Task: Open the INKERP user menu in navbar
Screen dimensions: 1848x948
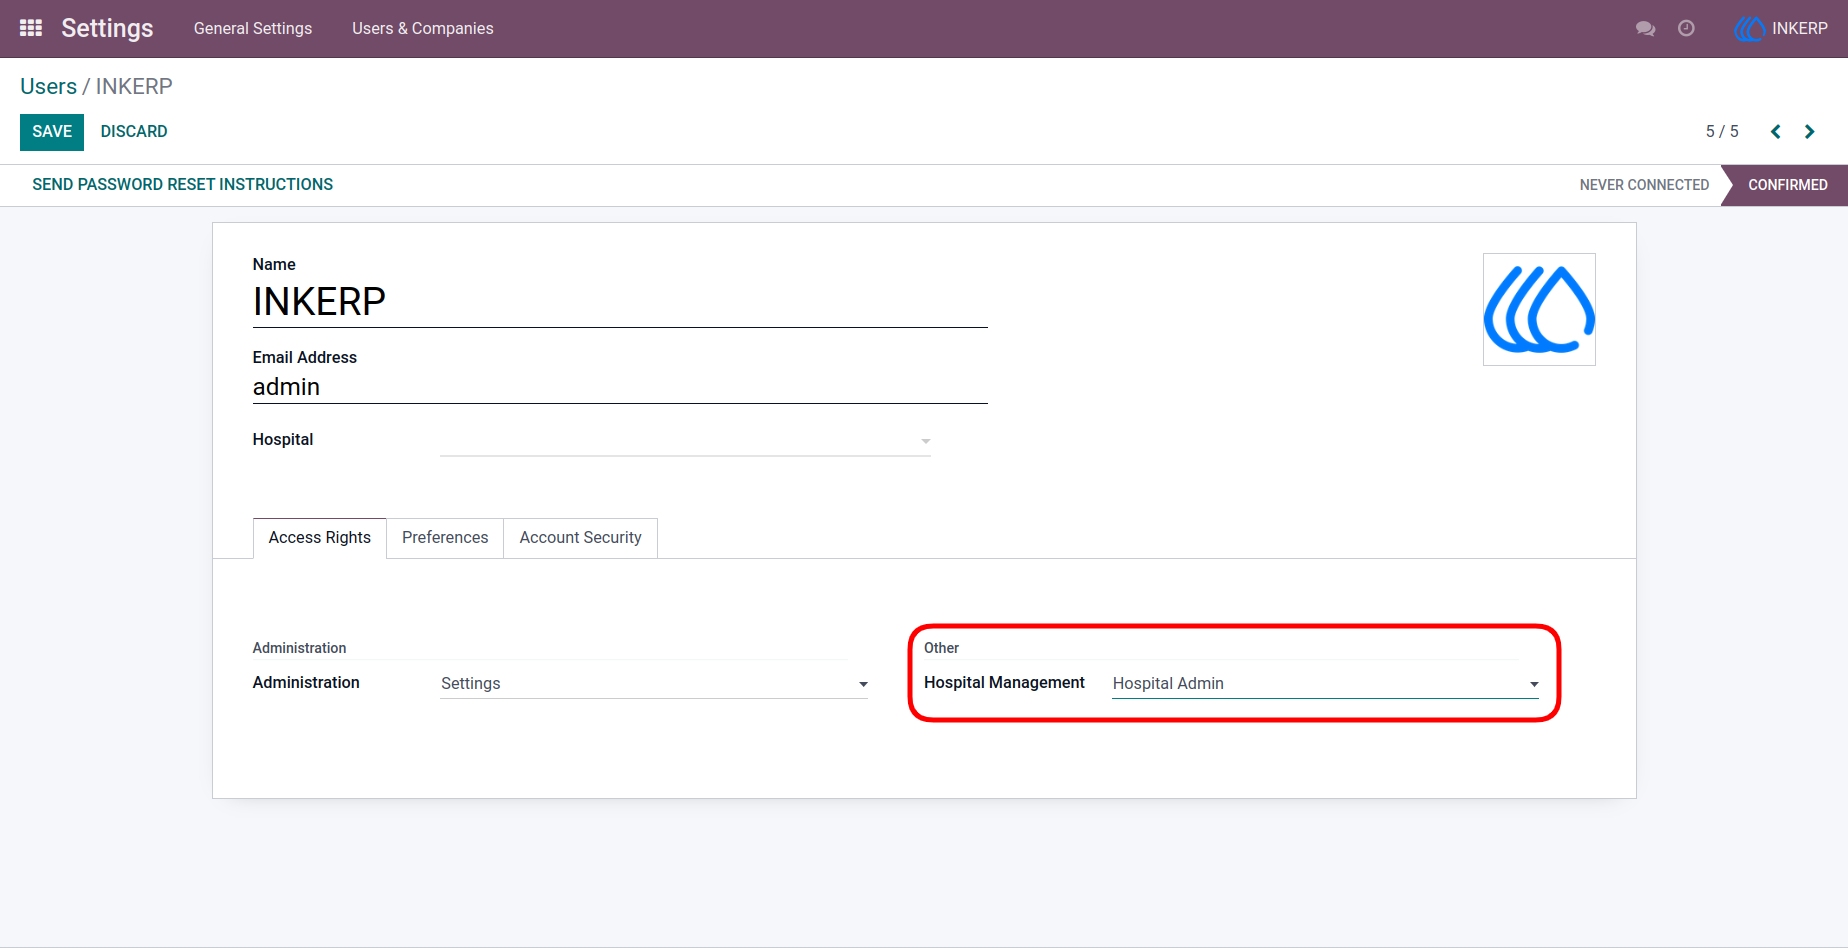Action: click(x=1781, y=28)
